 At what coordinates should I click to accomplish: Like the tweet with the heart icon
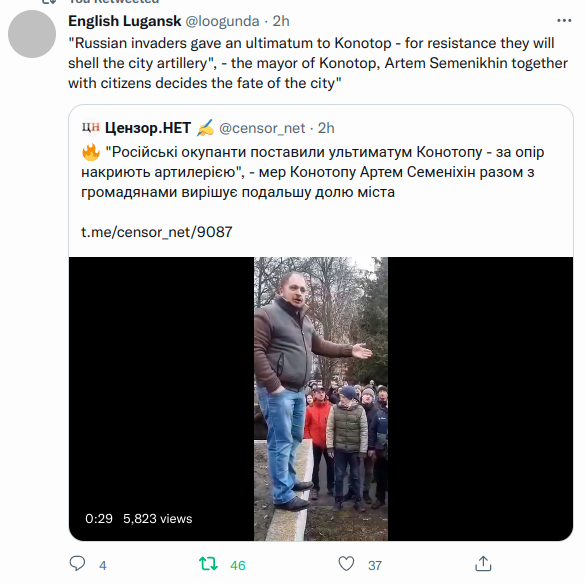coord(346,564)
